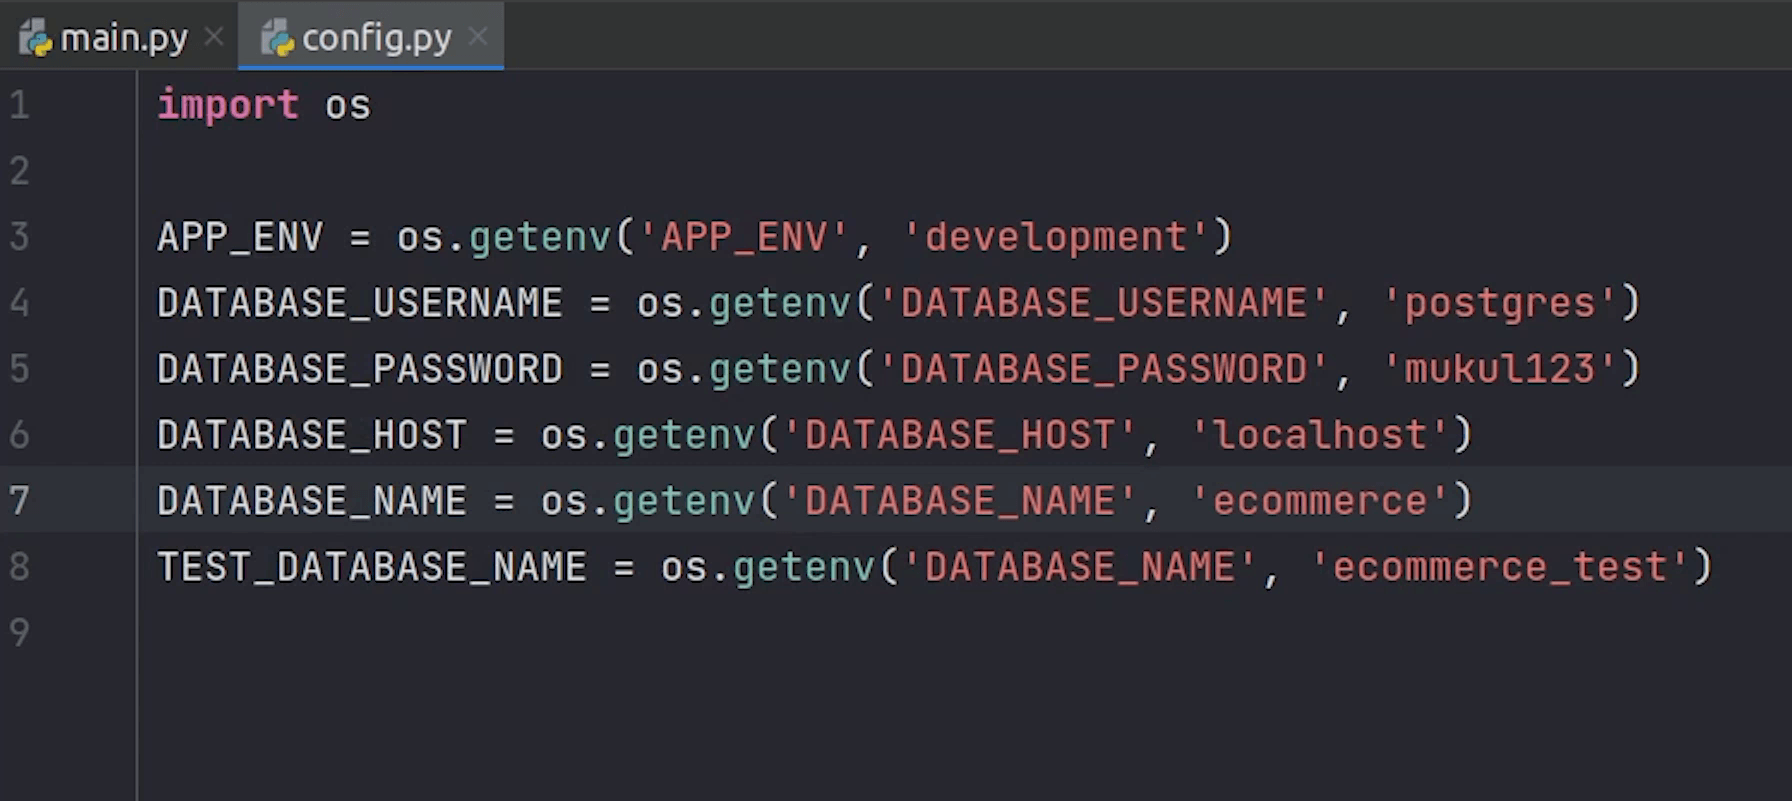
Task: Click the TEST_DATABASE_NAME variable name
Action: click(x=371, y=567)
